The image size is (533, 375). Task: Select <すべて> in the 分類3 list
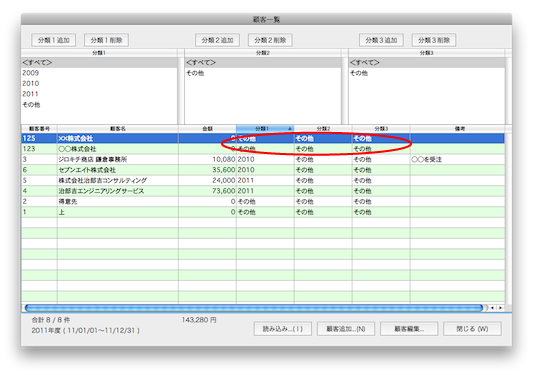(x=427, y=63)
